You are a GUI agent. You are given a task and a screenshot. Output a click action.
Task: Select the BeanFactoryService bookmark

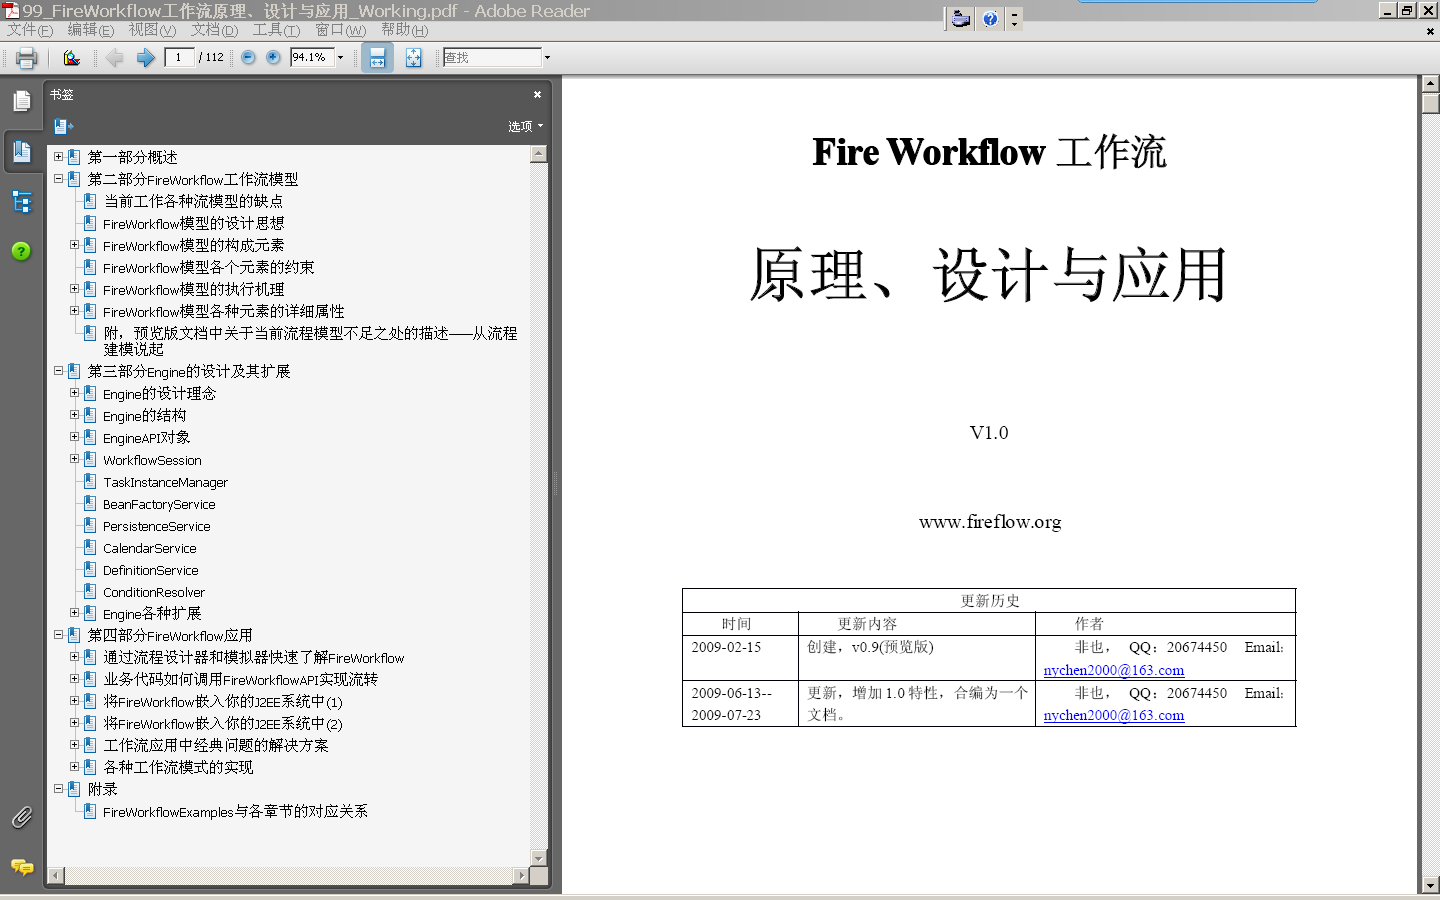click(159, 504)
